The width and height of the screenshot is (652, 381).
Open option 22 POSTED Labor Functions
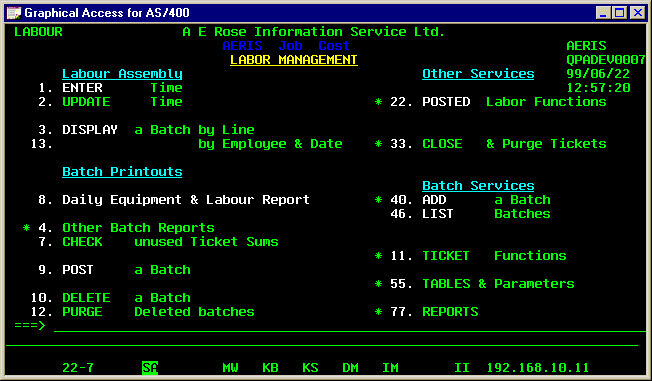pyautogui.click(x=491, y=102)
